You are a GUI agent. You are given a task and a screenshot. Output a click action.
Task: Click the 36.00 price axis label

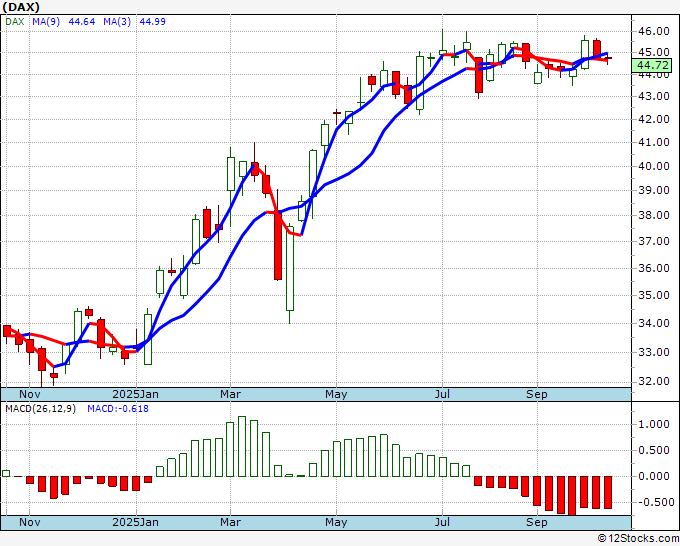(654, 268)
